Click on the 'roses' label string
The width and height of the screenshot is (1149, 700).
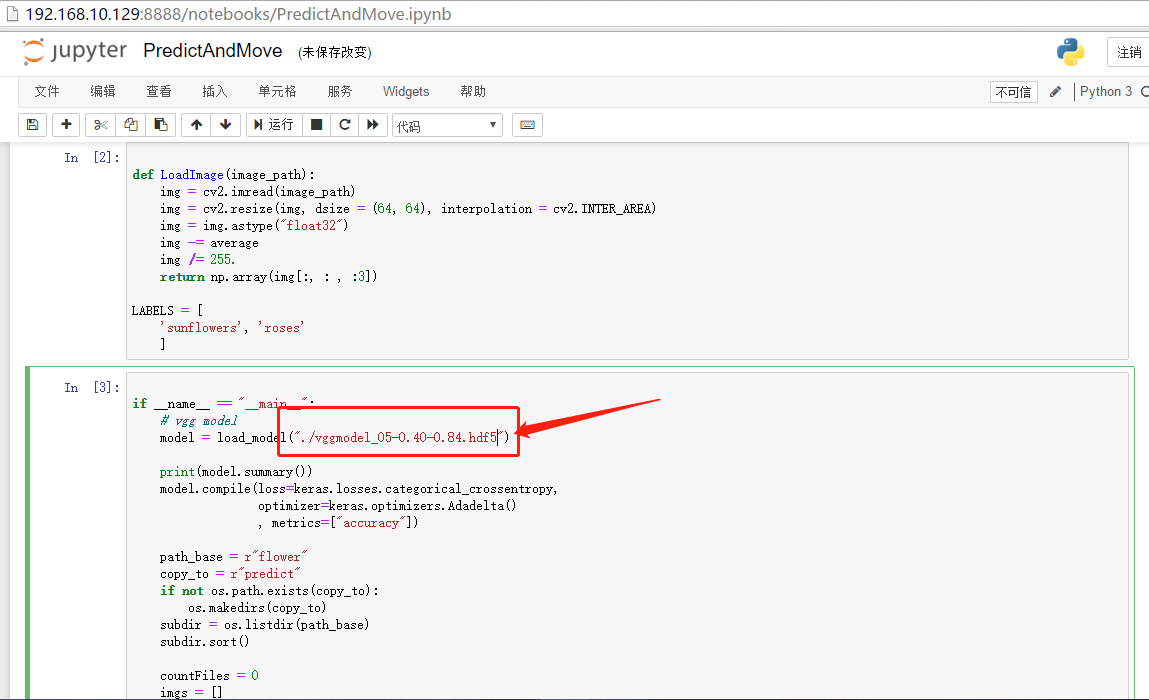[x=281, y=328]
